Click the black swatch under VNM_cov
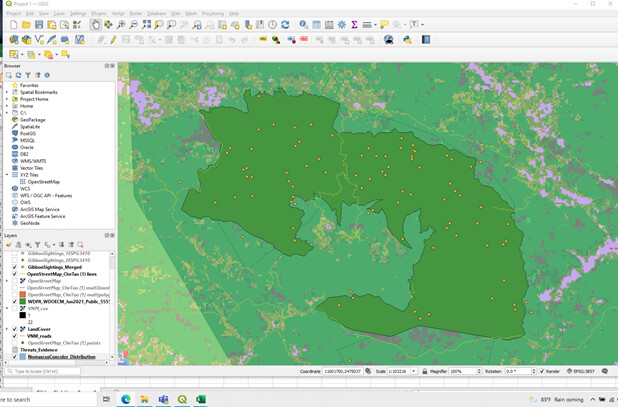Image resolution: width=618 pixels, height=407 pixels. tap(22, 315)
